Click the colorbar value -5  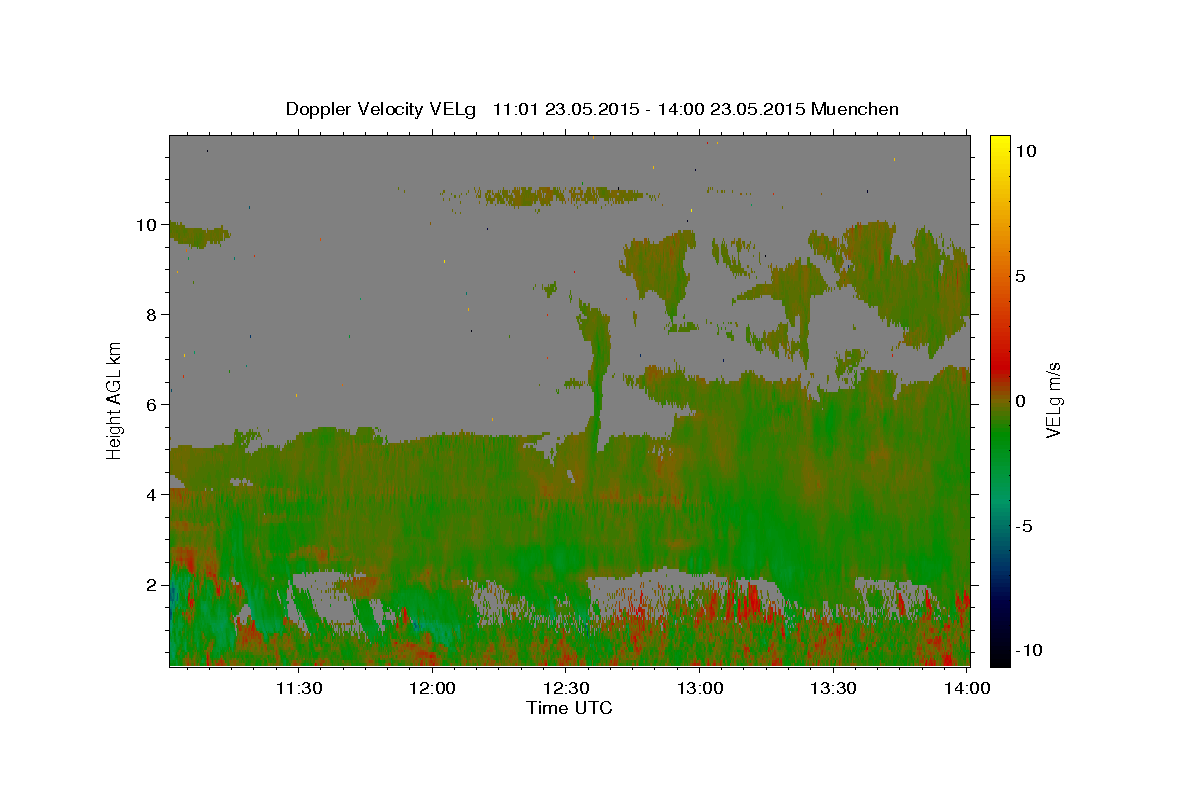[x=1023, y=526]
